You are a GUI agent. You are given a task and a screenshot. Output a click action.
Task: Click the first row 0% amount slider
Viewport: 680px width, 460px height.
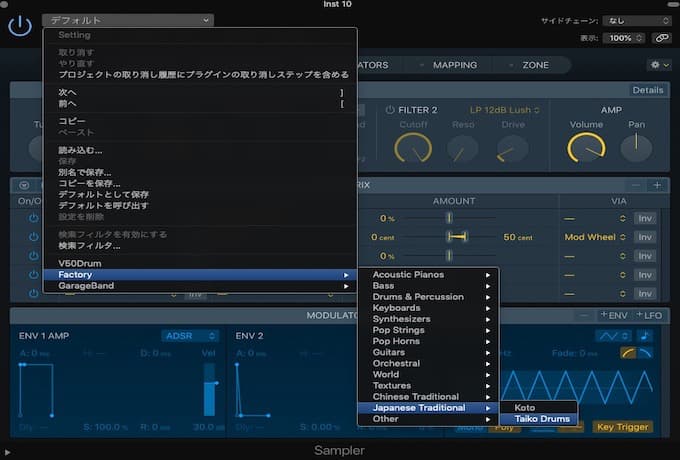point(449,219)
